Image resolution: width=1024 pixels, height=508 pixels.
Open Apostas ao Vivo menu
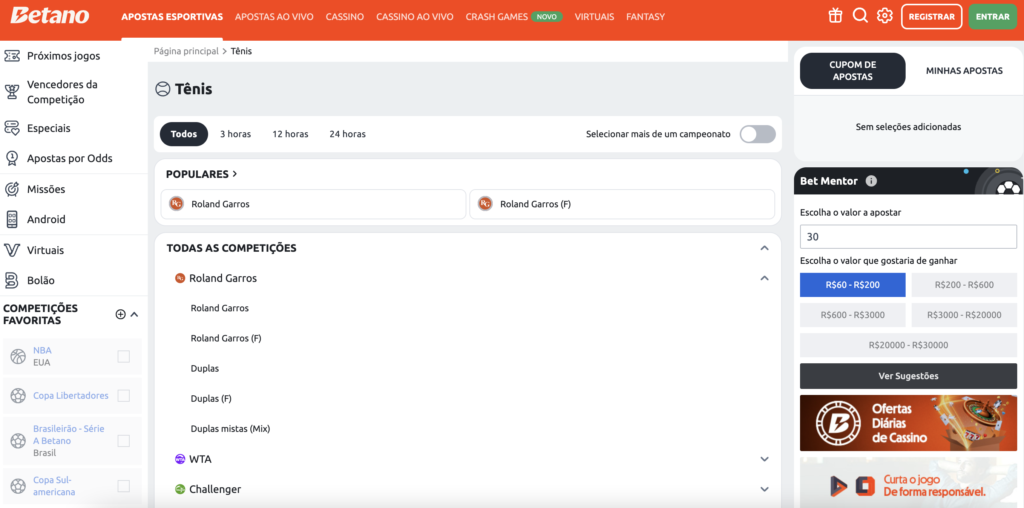[x=274, y=17]
